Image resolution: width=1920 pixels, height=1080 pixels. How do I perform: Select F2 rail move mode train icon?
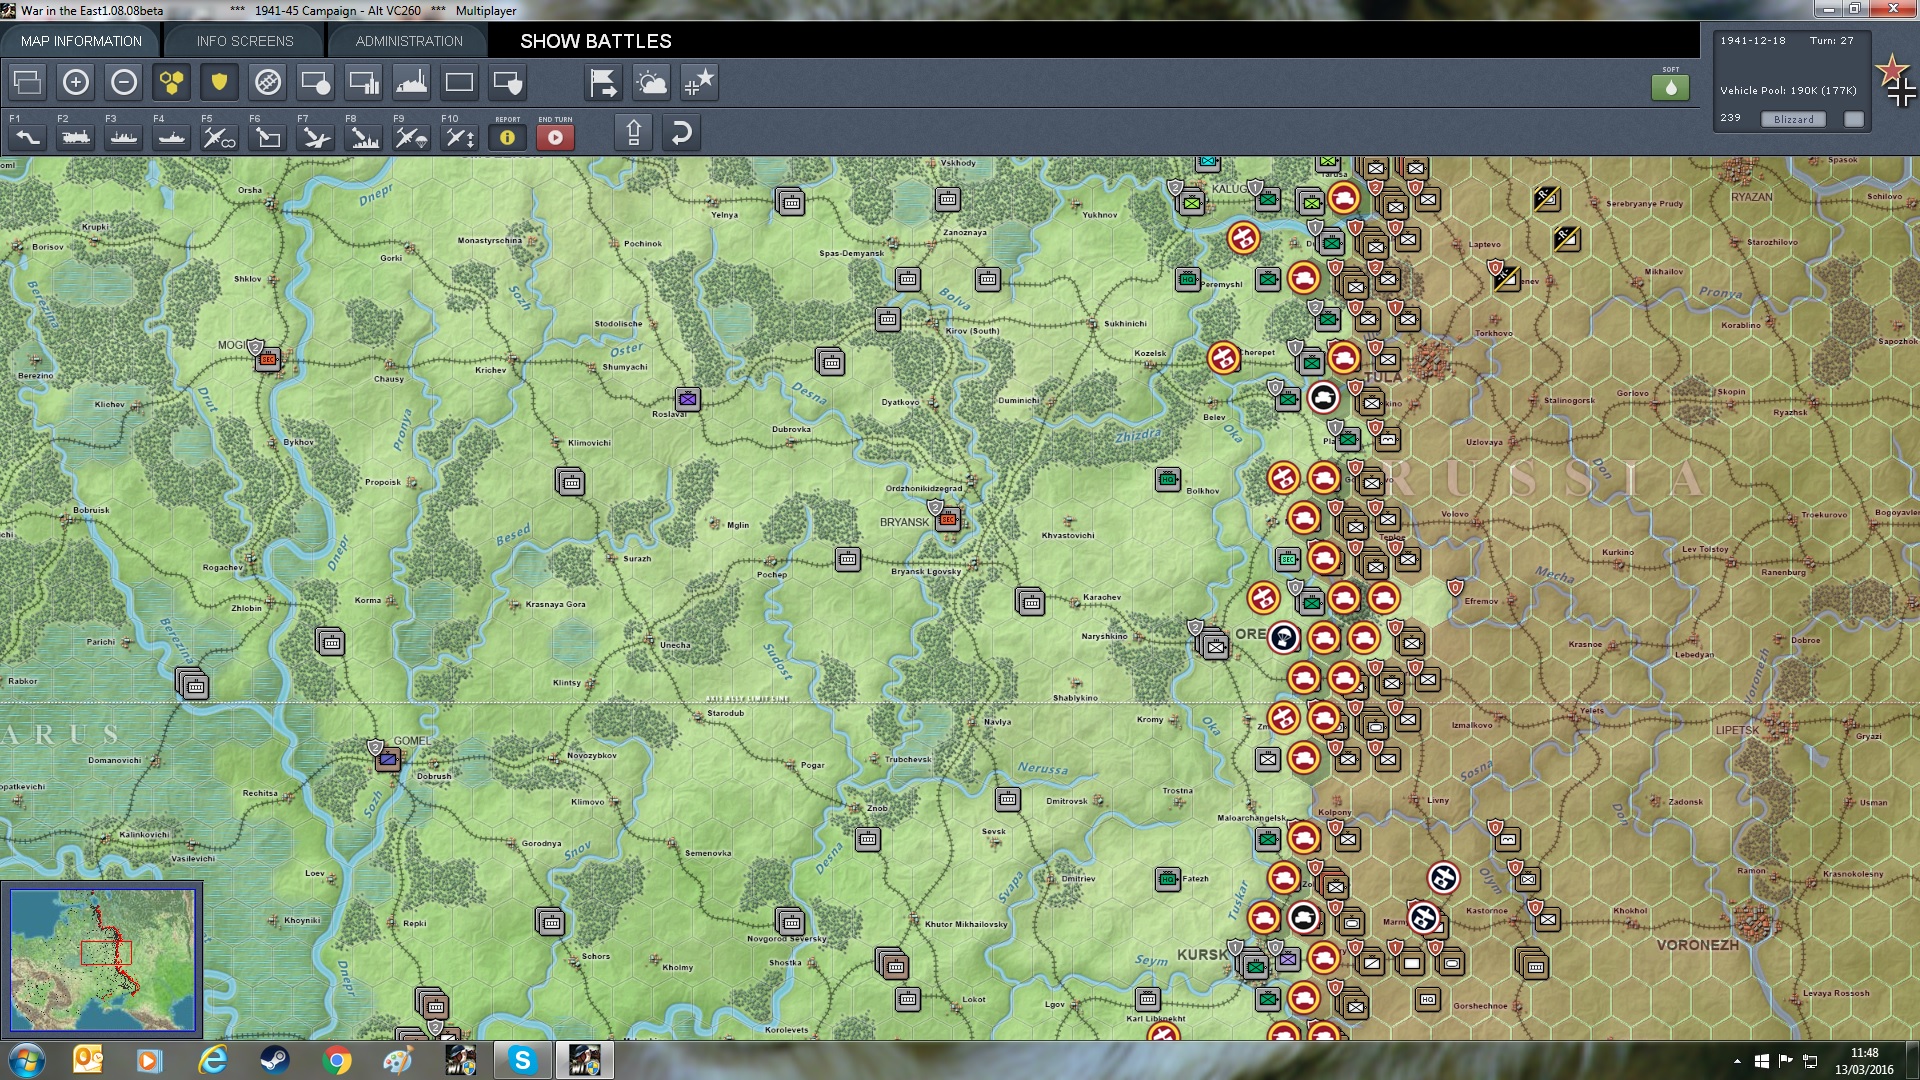[76, 137]
